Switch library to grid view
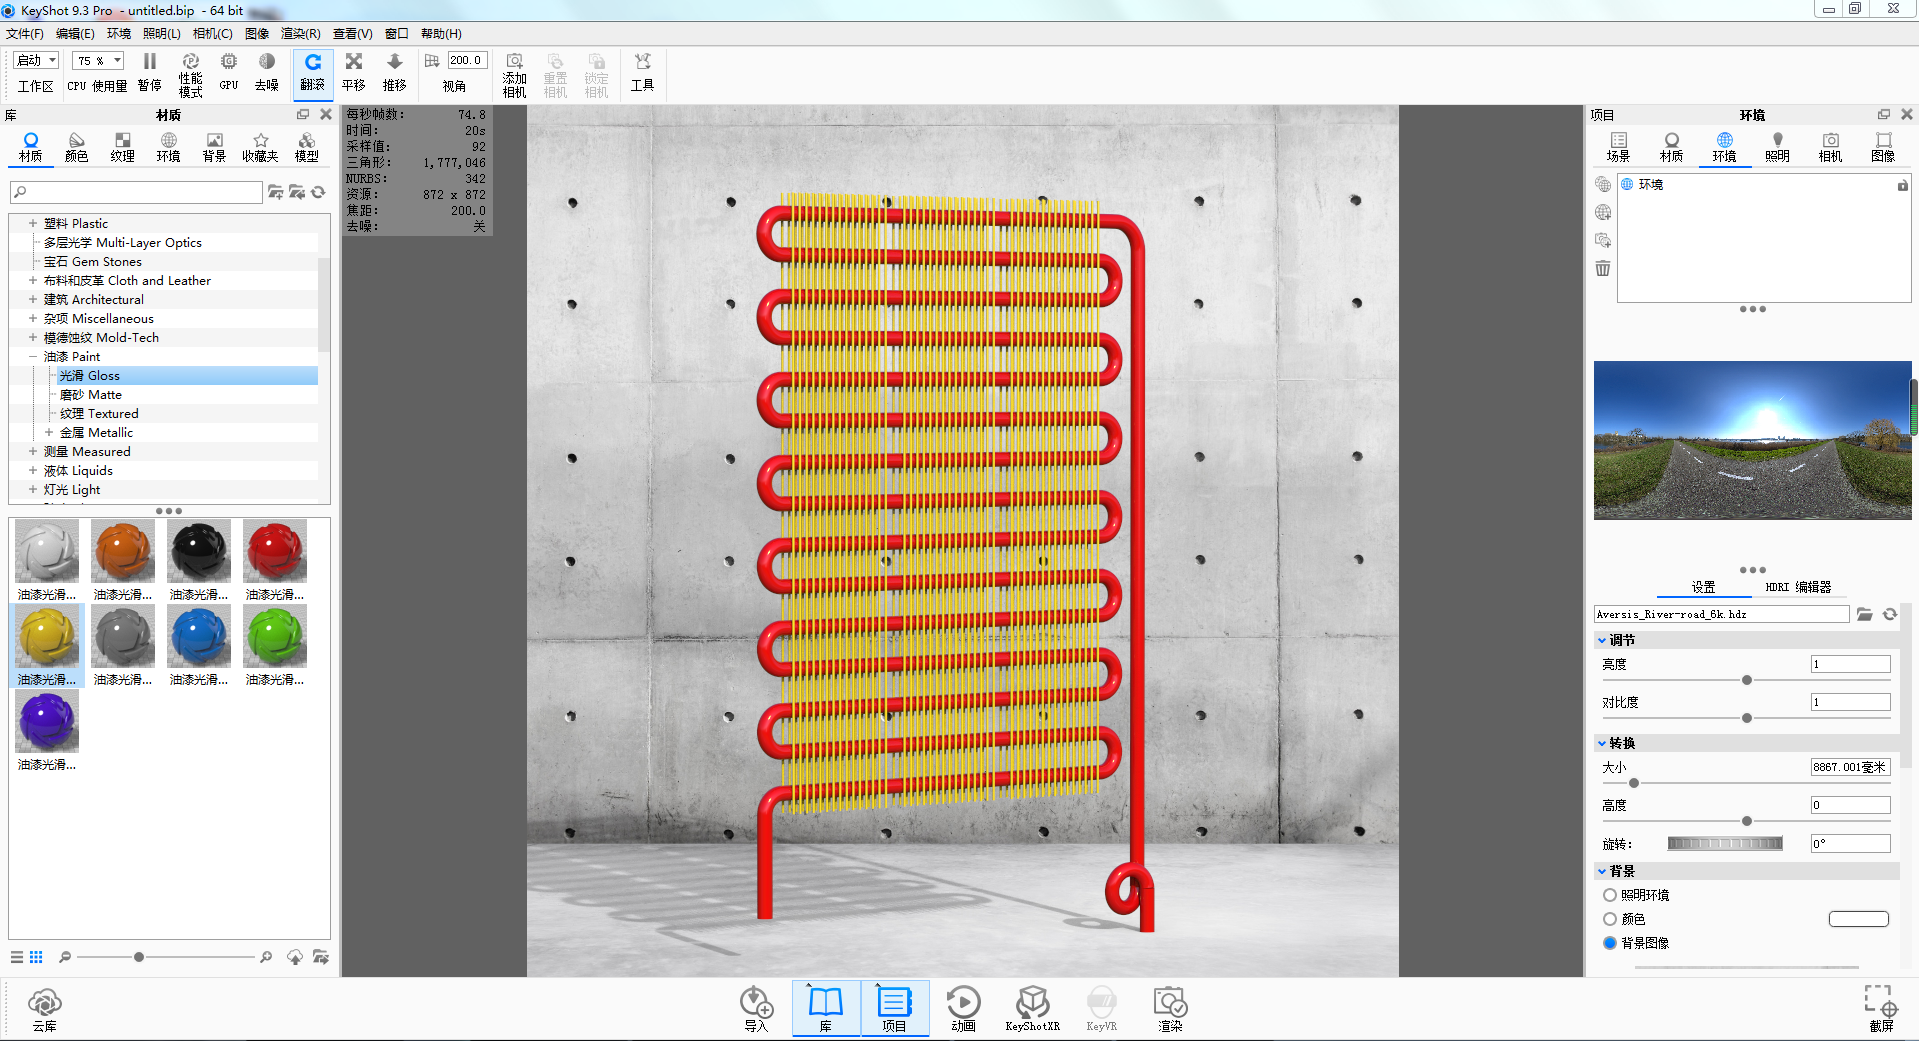The image size is (1919, 1041). (x=36, y=957)
